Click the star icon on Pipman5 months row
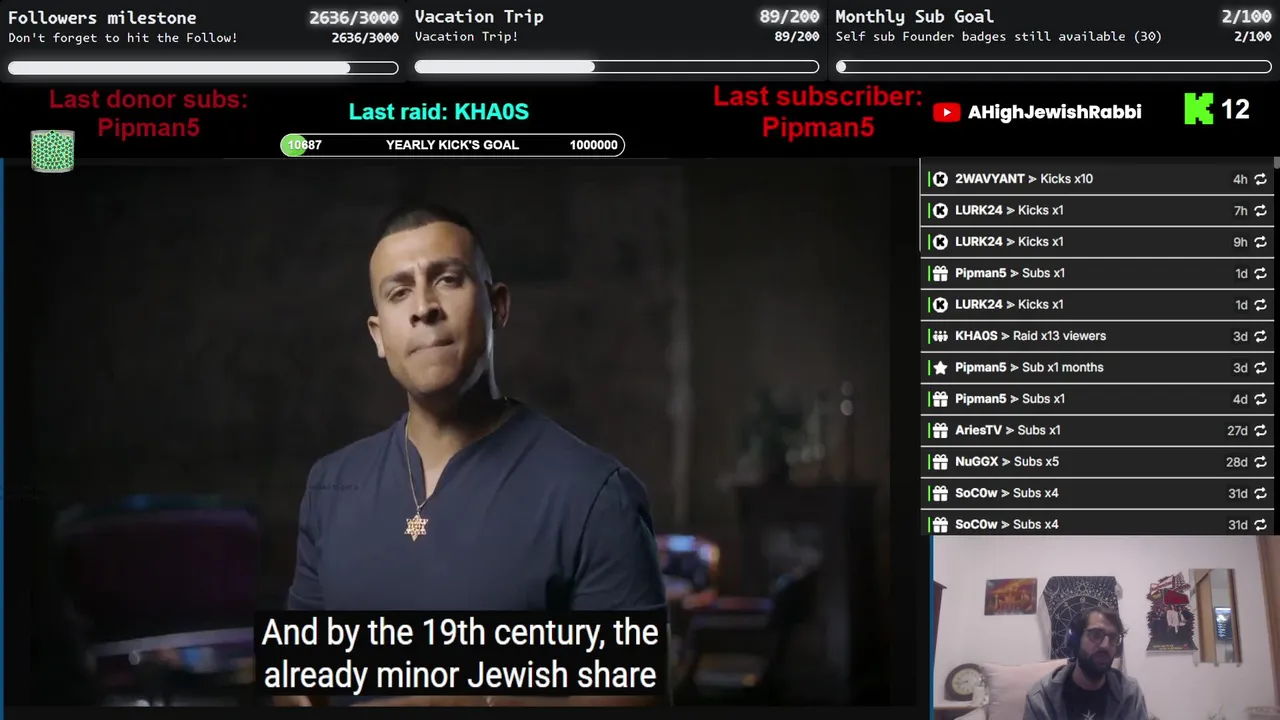The image size is (1280, 720). 940,367
